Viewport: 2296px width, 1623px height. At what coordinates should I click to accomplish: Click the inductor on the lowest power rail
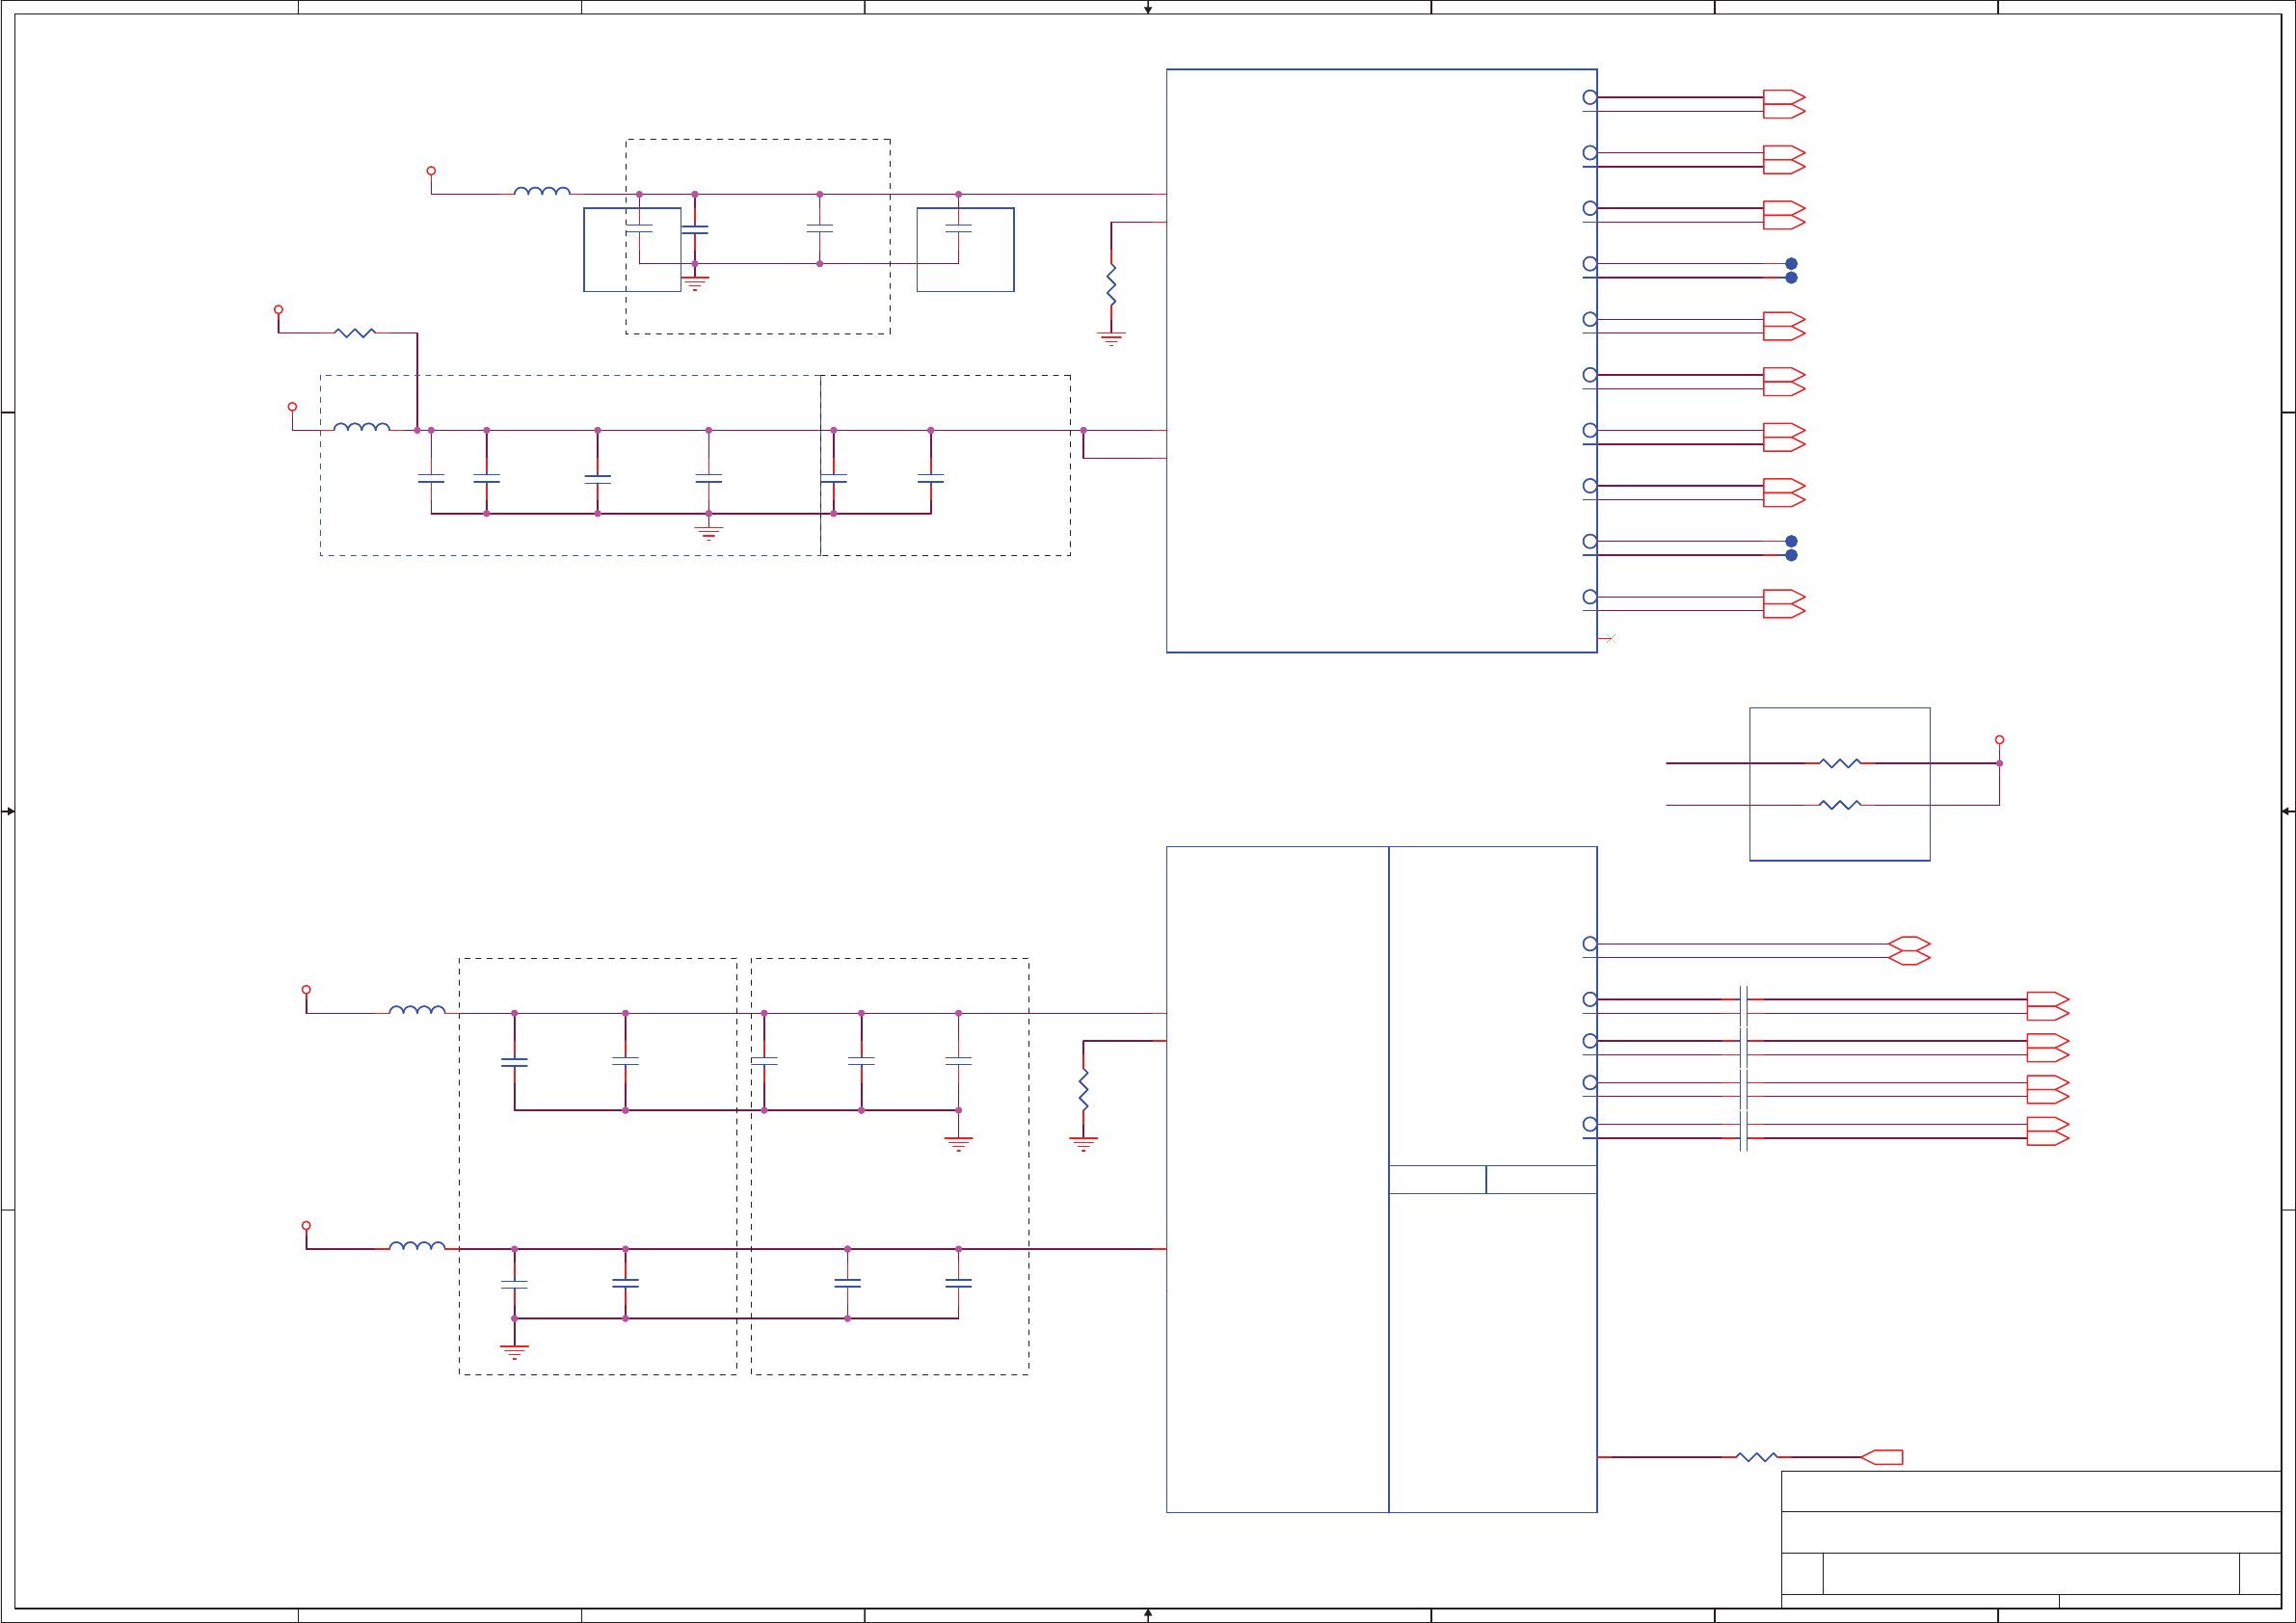[x=417, y=1246]
